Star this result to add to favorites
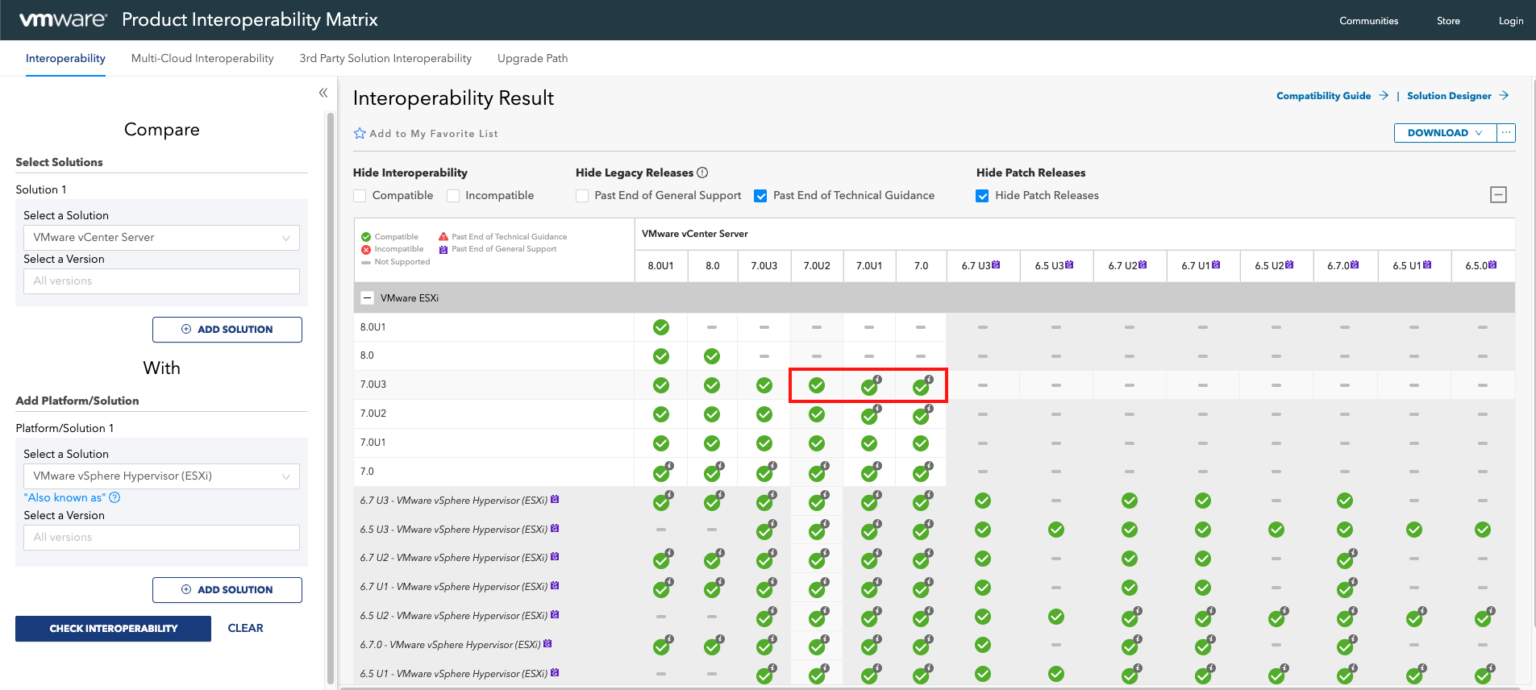The height and width of the screenshot is (690, 1536). (x=359, y=132)
